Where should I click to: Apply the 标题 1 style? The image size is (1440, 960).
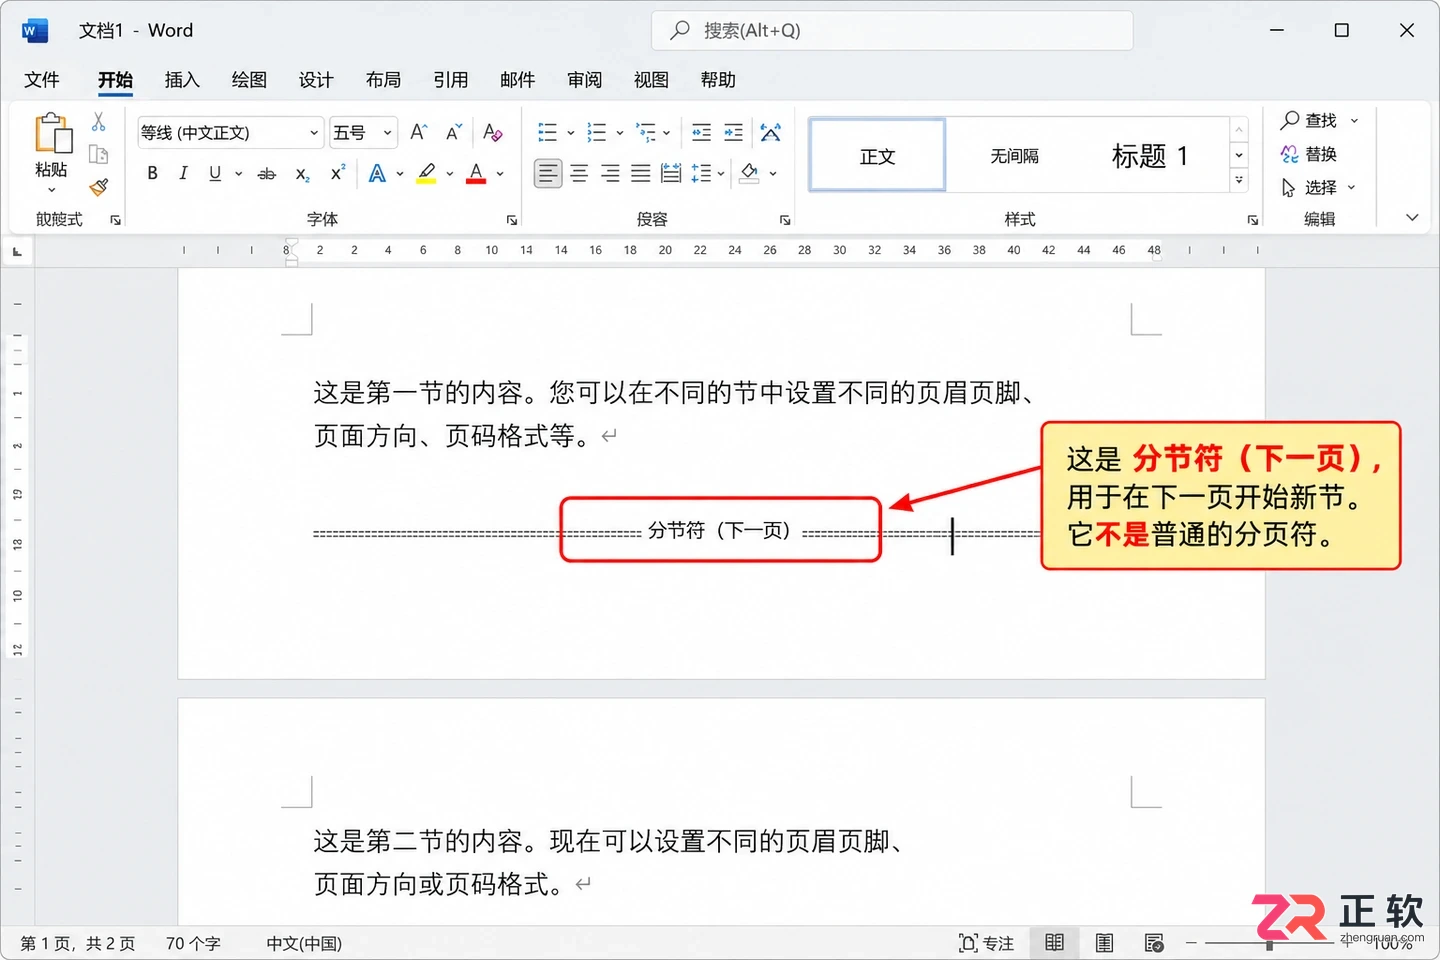point(1150,155)
